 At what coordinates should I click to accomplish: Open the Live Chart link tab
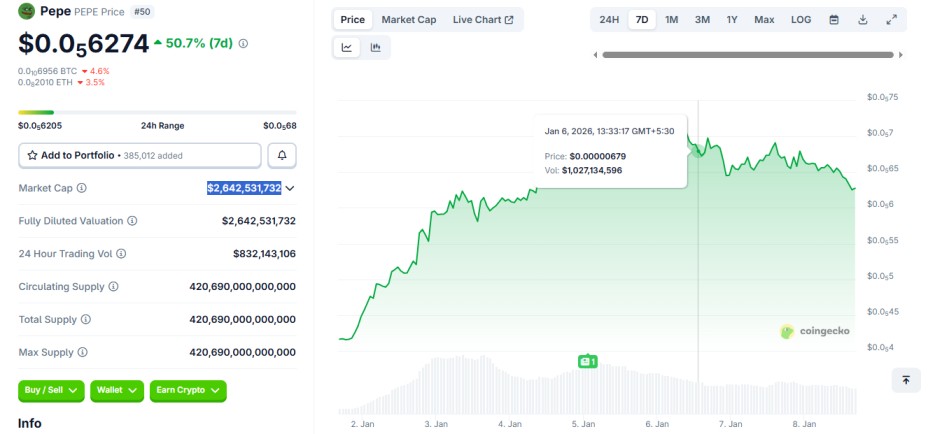pos(483,20)
